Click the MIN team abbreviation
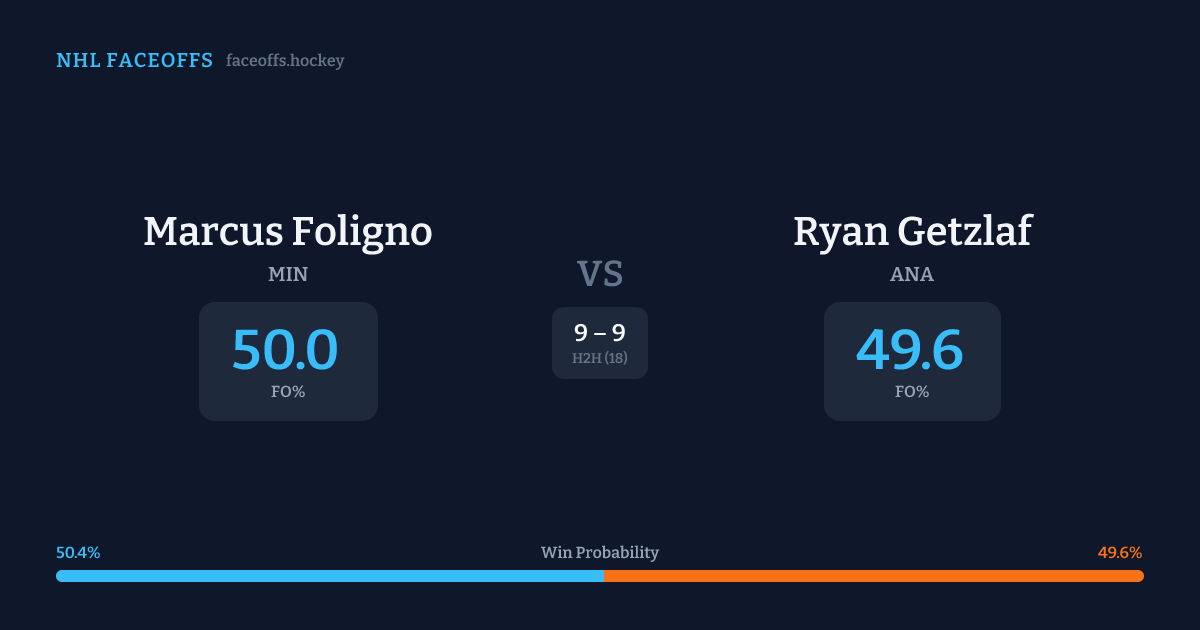The height and width of the screenshot is (630, 1200). [x=288, y=274]
